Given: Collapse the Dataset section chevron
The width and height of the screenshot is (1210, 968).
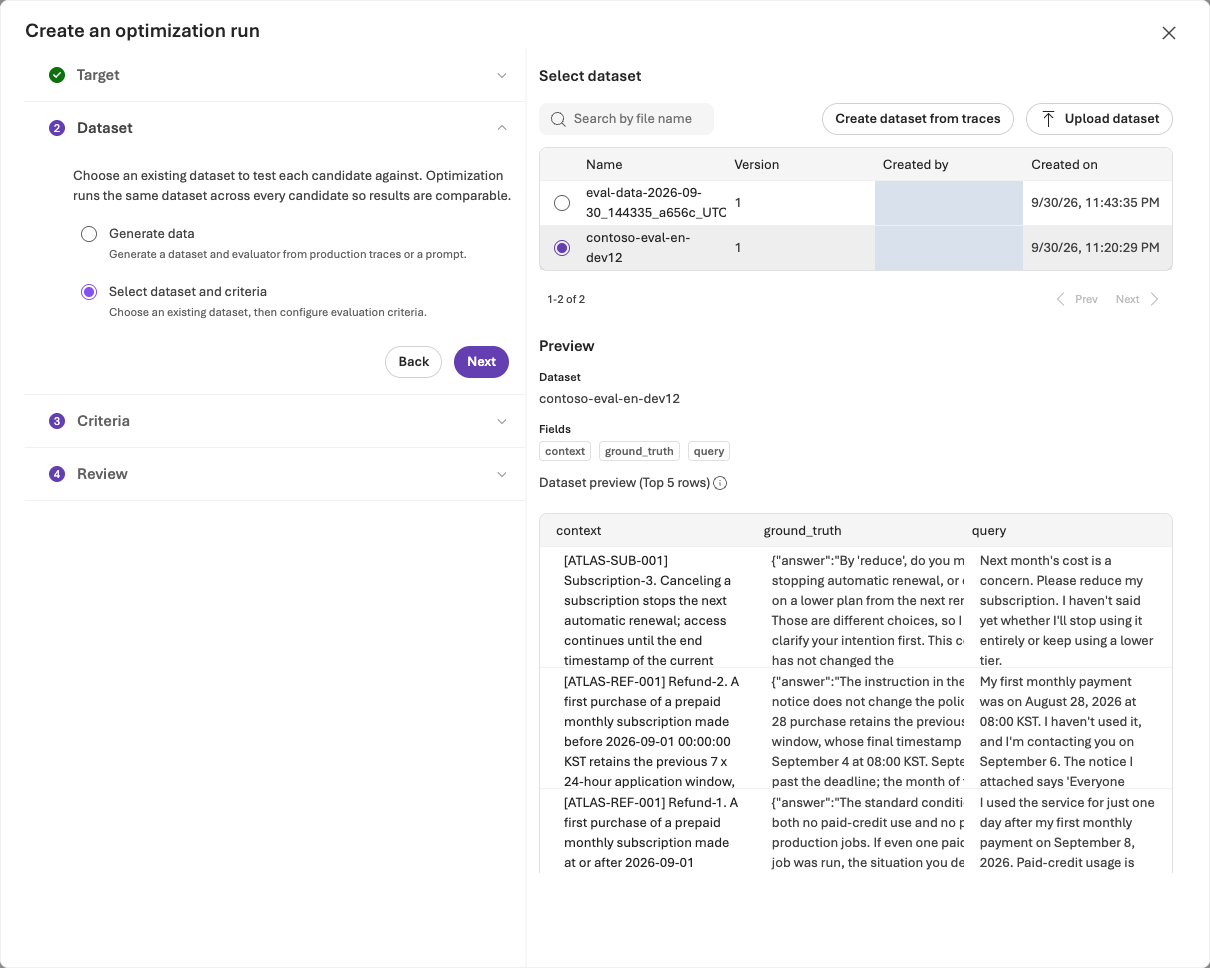Looking at the screenshot, I should coord(502,128).
